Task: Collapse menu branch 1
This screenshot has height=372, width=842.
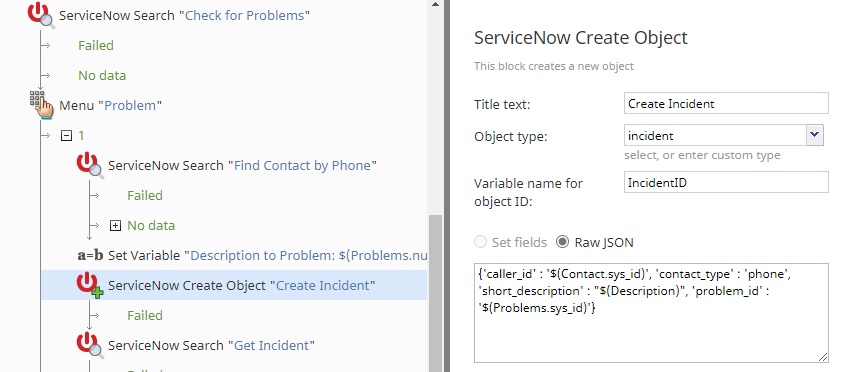Action: click(66, 136)
